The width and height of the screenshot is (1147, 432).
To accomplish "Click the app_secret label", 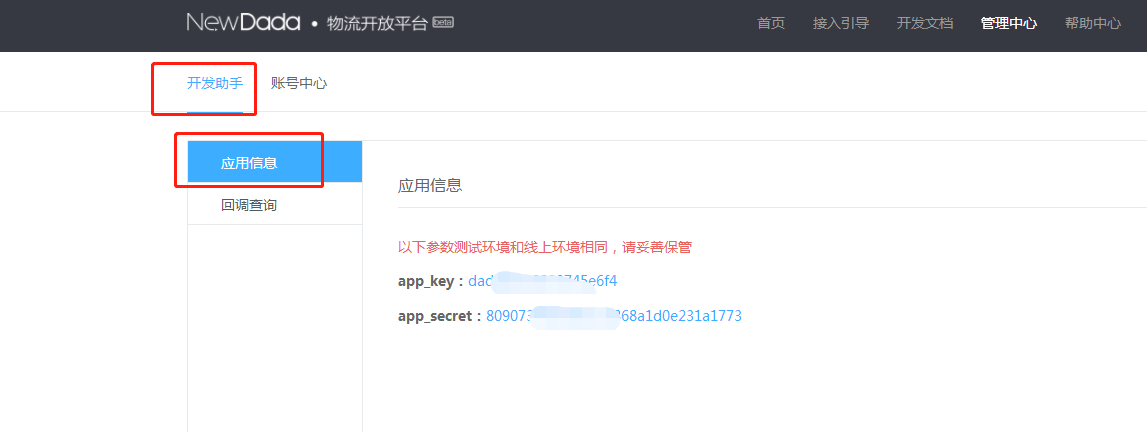I will pyautogui.click(x=440, y=317).
